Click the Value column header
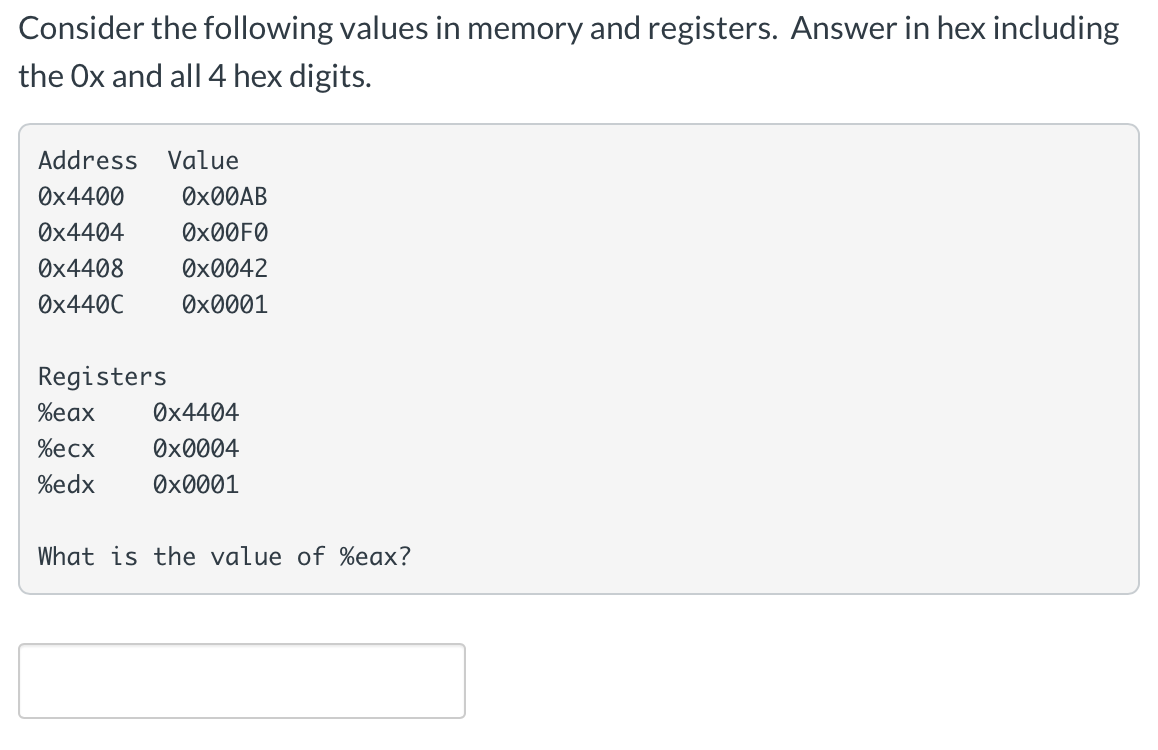Viewport: 1158px width, 750px height. tap(204, 160)
